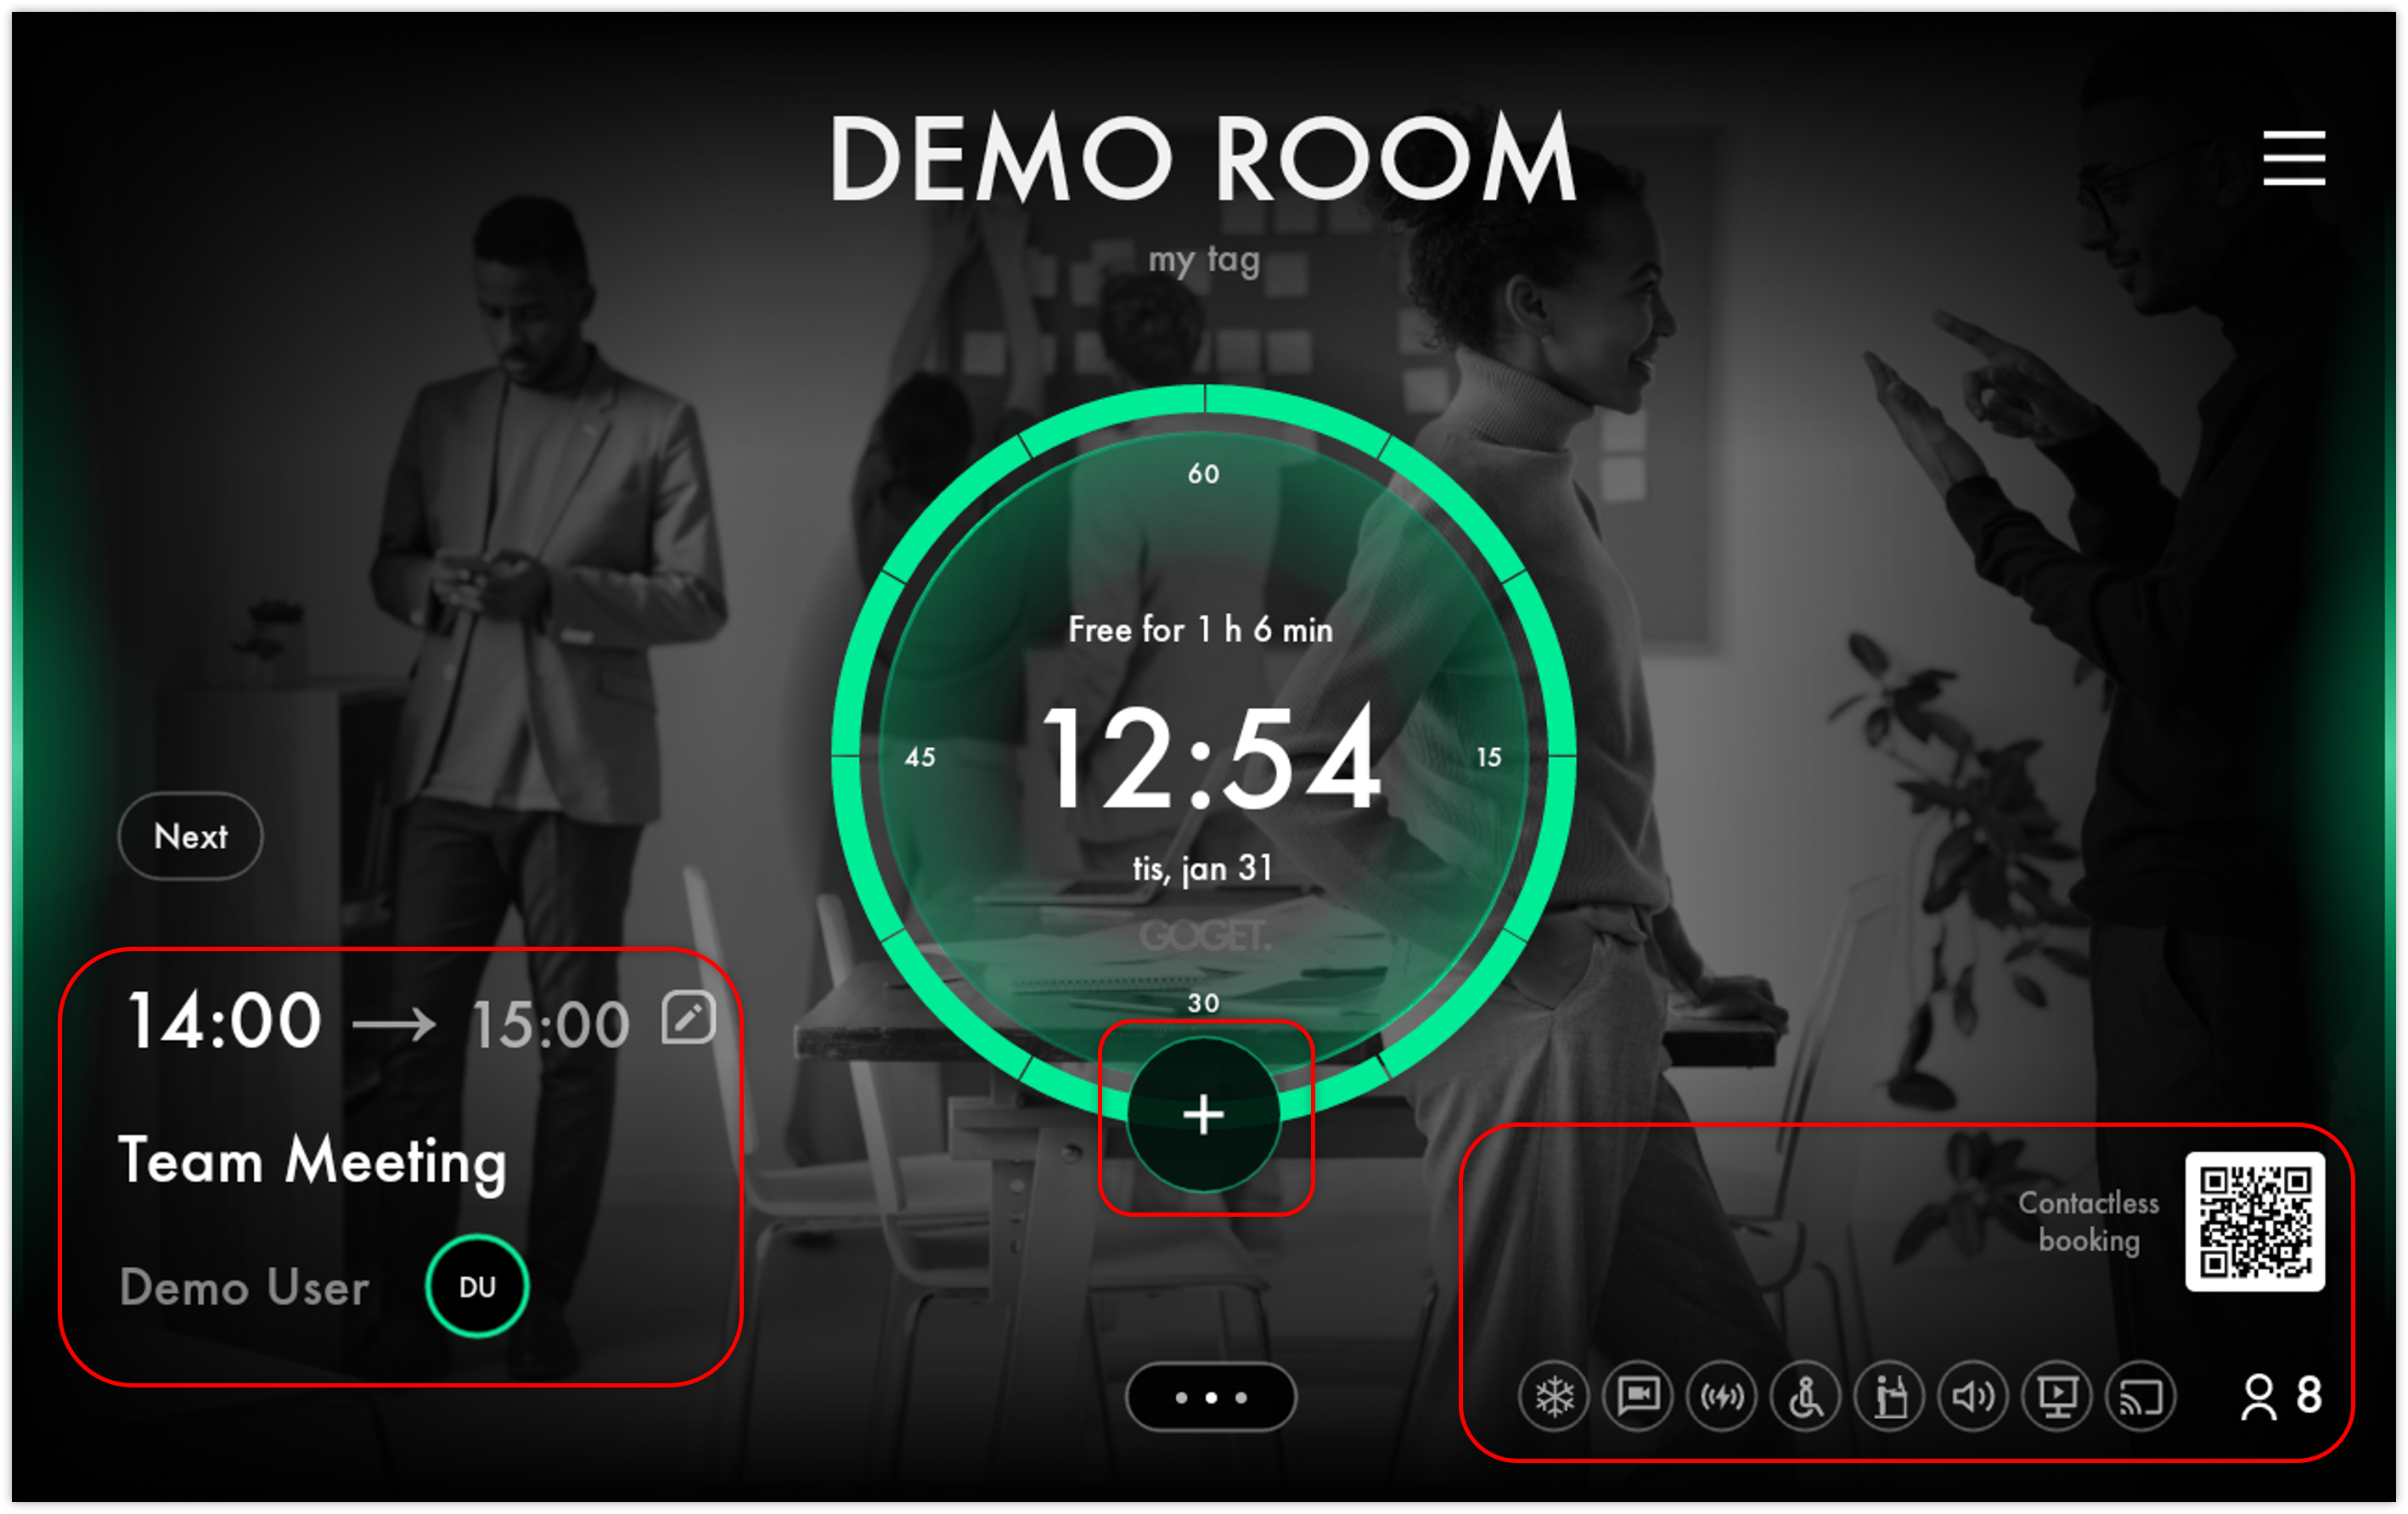Open the hamburger menu

[x=2293, y=158]
